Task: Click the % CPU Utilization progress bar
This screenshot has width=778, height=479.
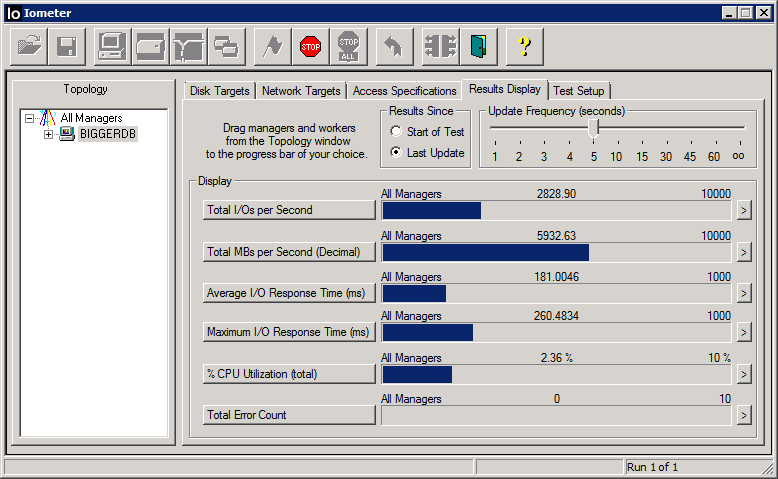Action: 556,375
